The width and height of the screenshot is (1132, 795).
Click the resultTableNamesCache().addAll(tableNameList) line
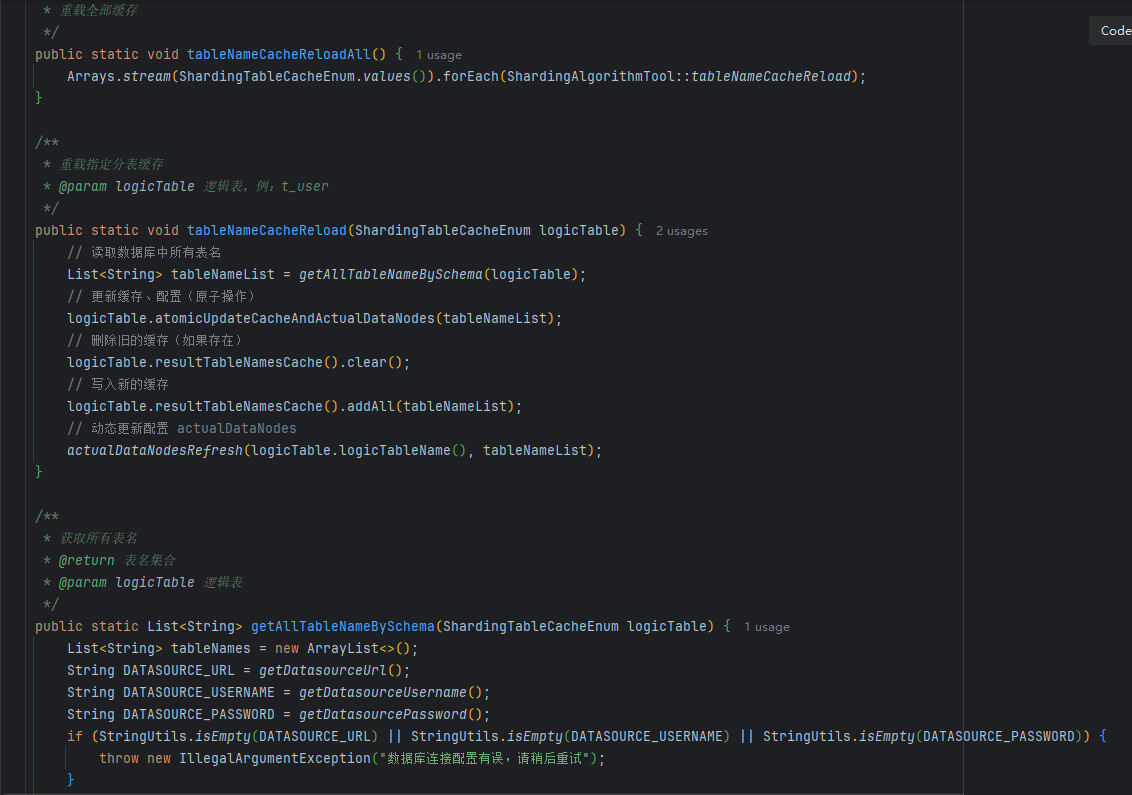pyautogui.click(x=295, y=407)
